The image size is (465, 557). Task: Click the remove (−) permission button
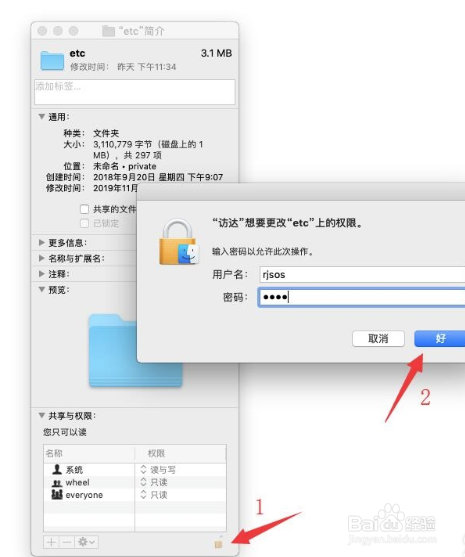(x=67, y=542)
